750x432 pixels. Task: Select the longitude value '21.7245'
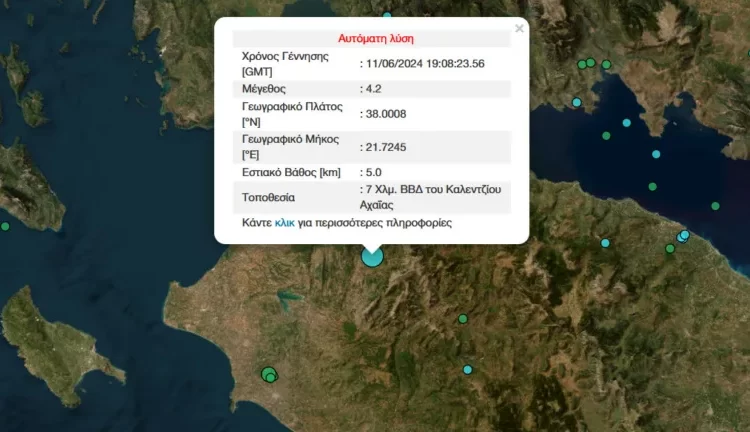click(x=386, y=147)
